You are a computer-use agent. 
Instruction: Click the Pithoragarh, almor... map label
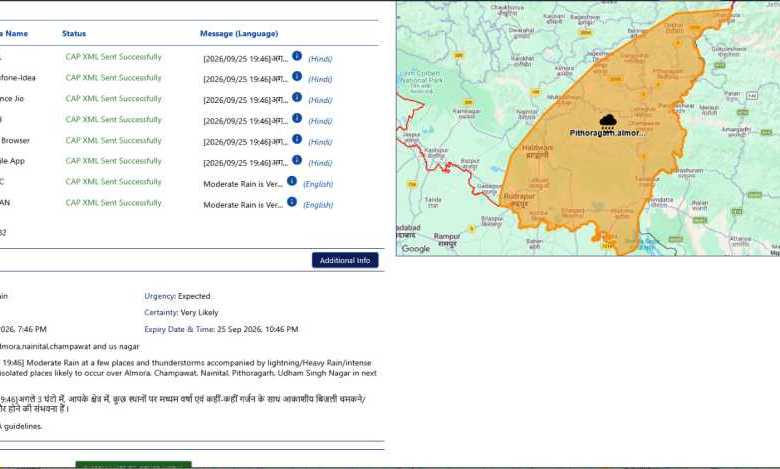607,133
